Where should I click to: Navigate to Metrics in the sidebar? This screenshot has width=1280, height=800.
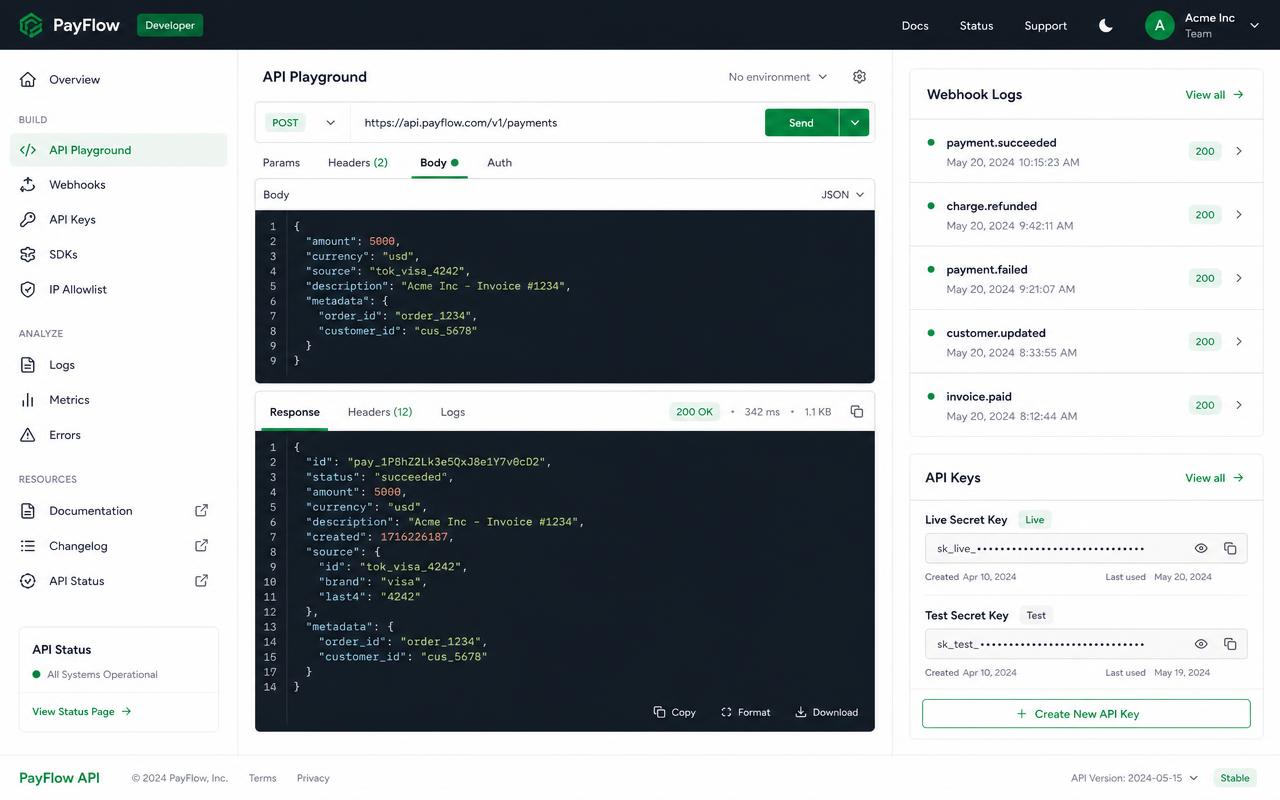pyautogui.click(x=118, y=400)
